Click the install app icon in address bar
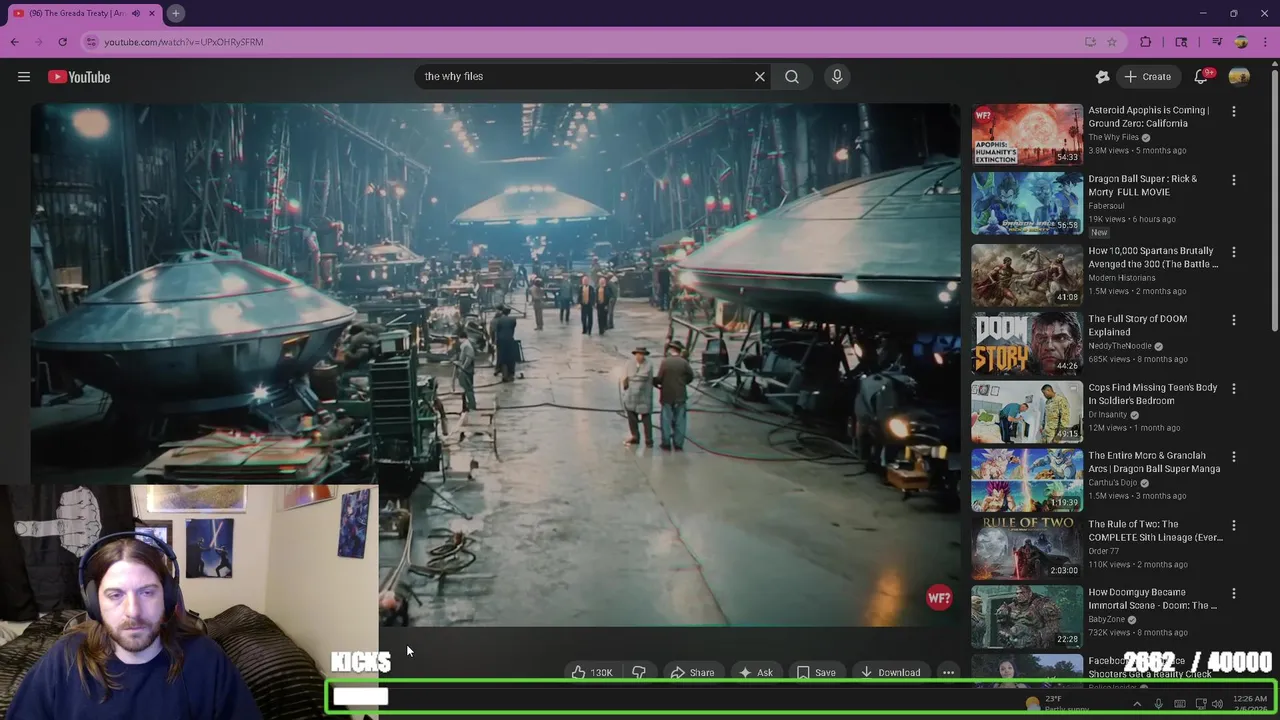Screen dimensions: 1280x720 pyautogui.click(x=1090, y=42)
